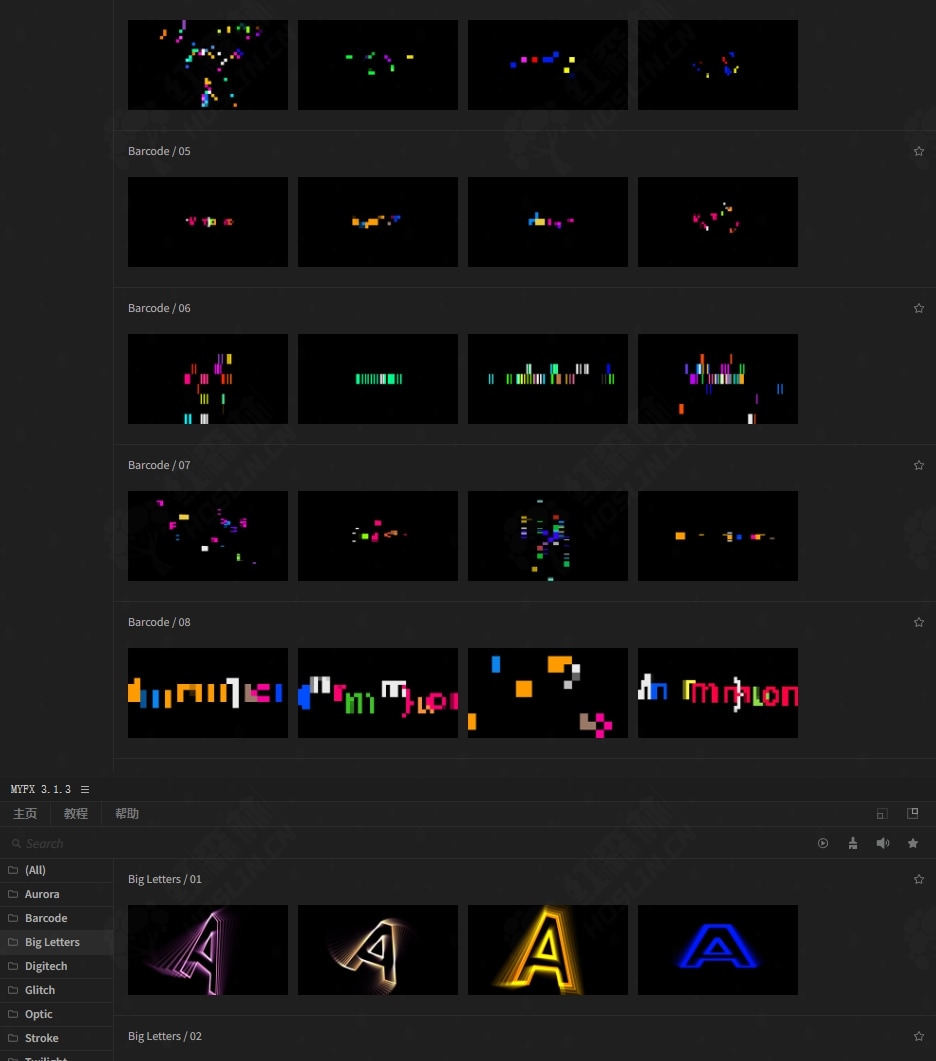This screenshot has width=936, height=1061.
Task: Click the Barcode / 06 heading
Action: [x=159, y=308]
